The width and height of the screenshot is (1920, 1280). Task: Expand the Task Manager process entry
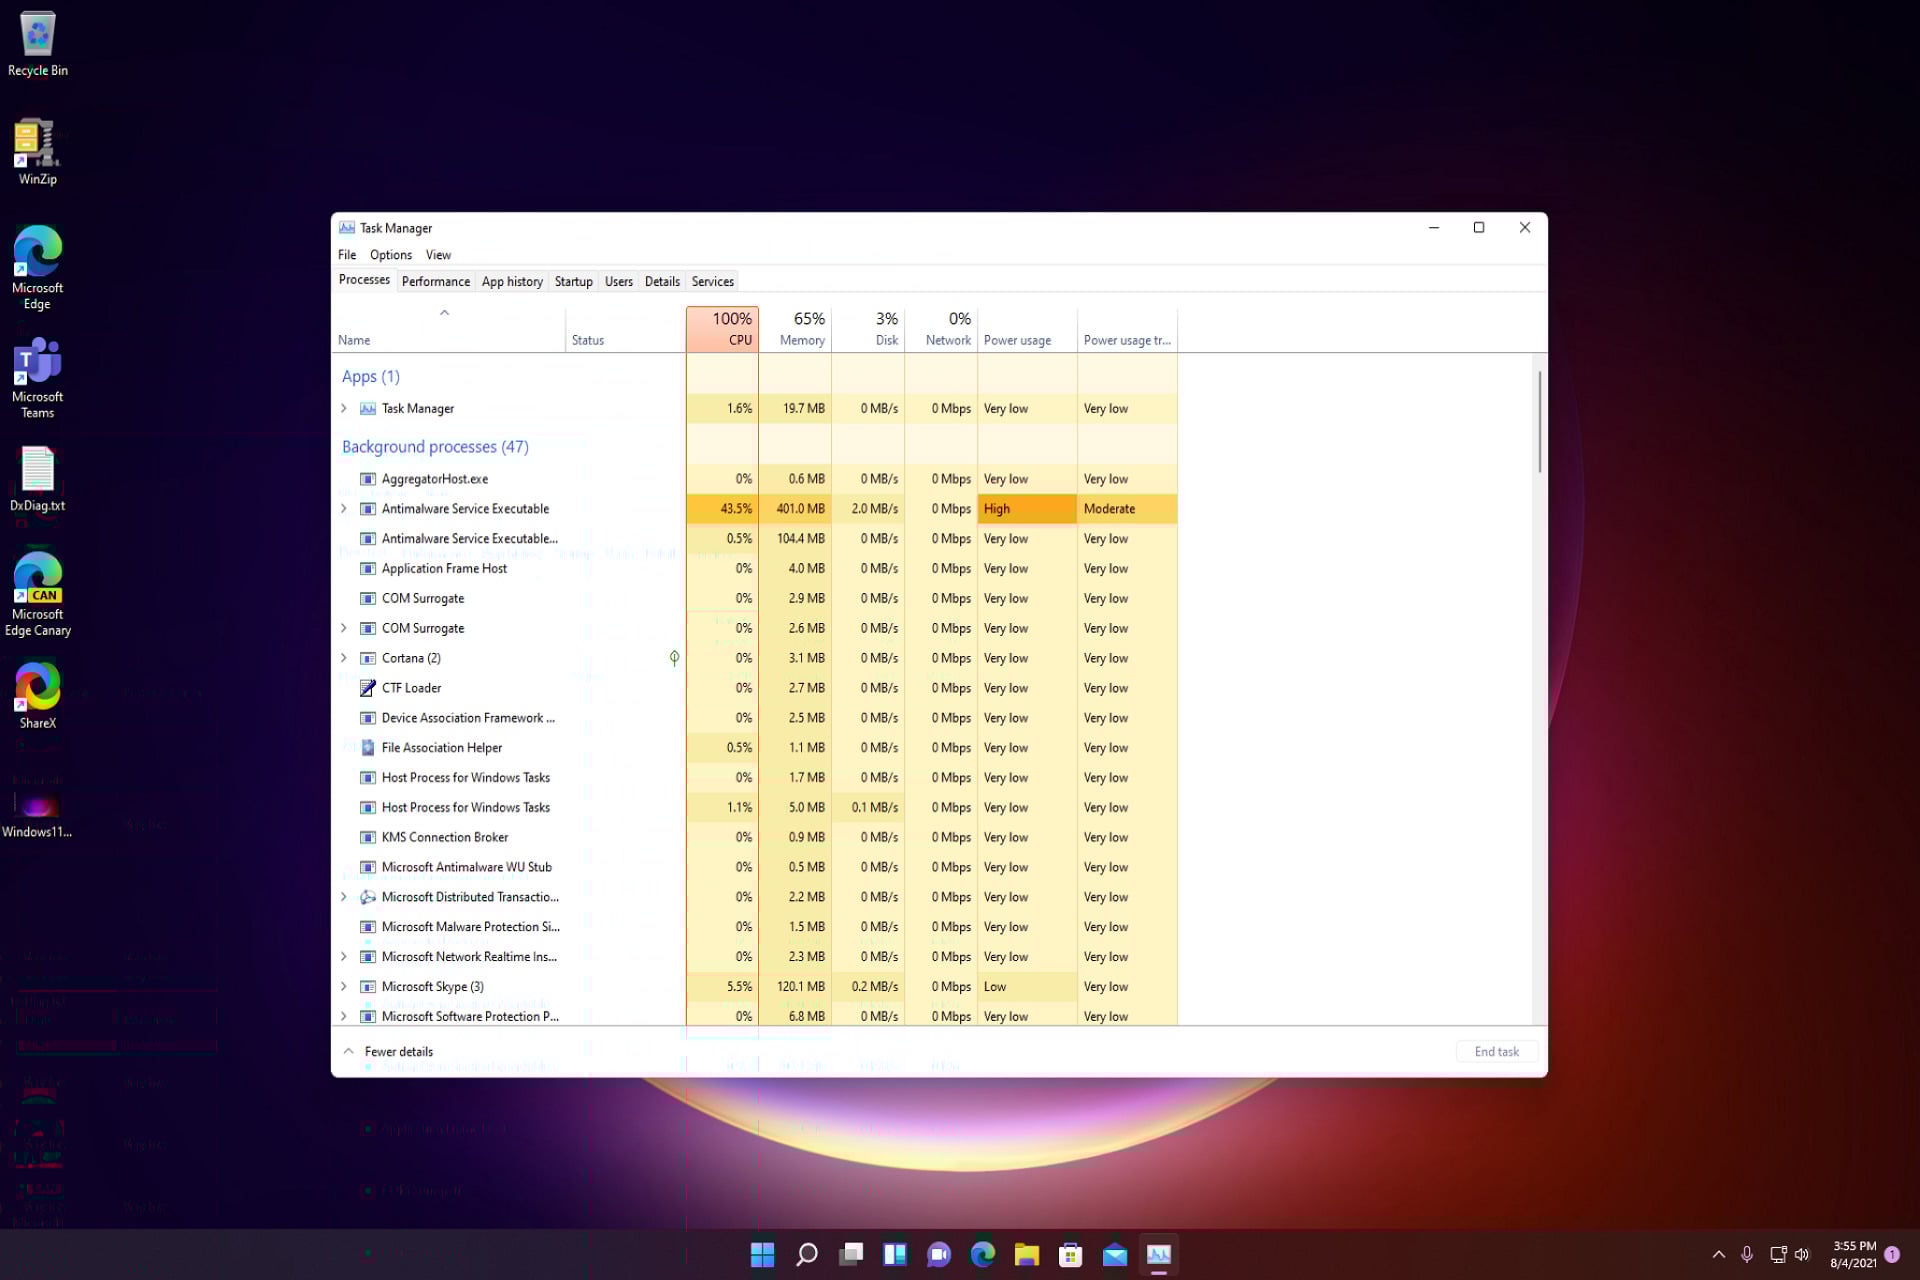click(344, 408)
